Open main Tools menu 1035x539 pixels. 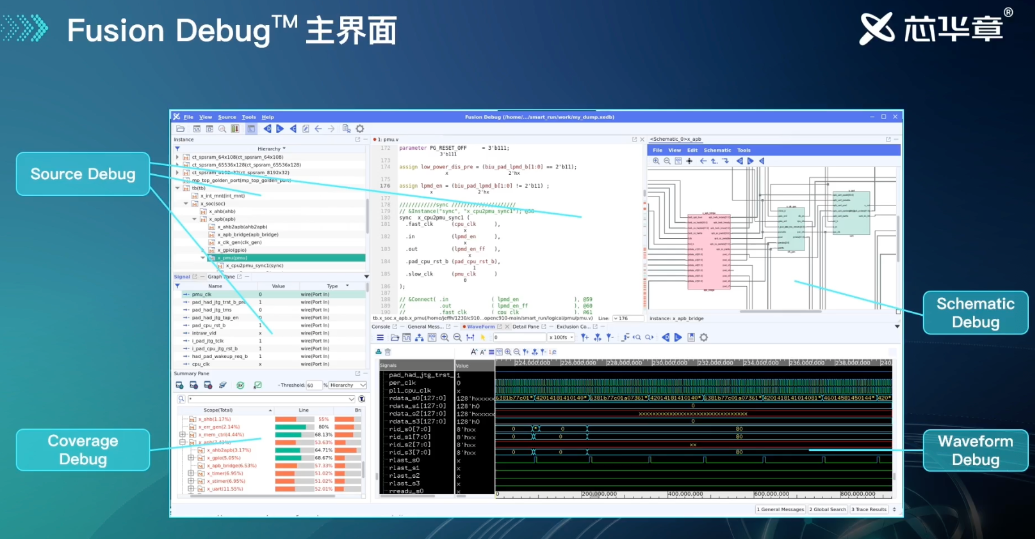coord(249,117)
